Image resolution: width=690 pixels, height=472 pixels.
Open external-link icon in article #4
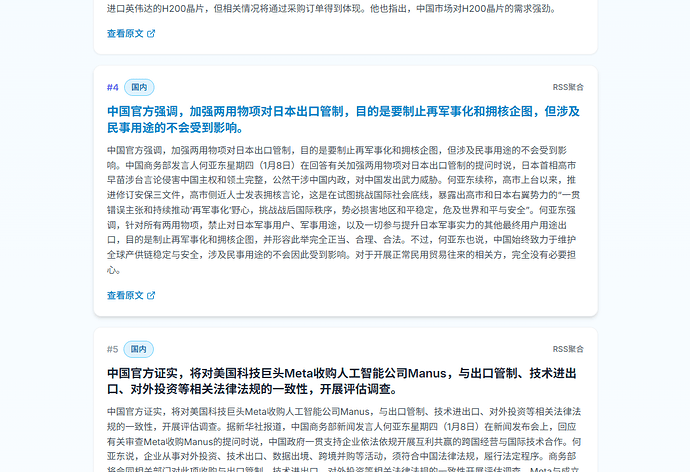151,295
